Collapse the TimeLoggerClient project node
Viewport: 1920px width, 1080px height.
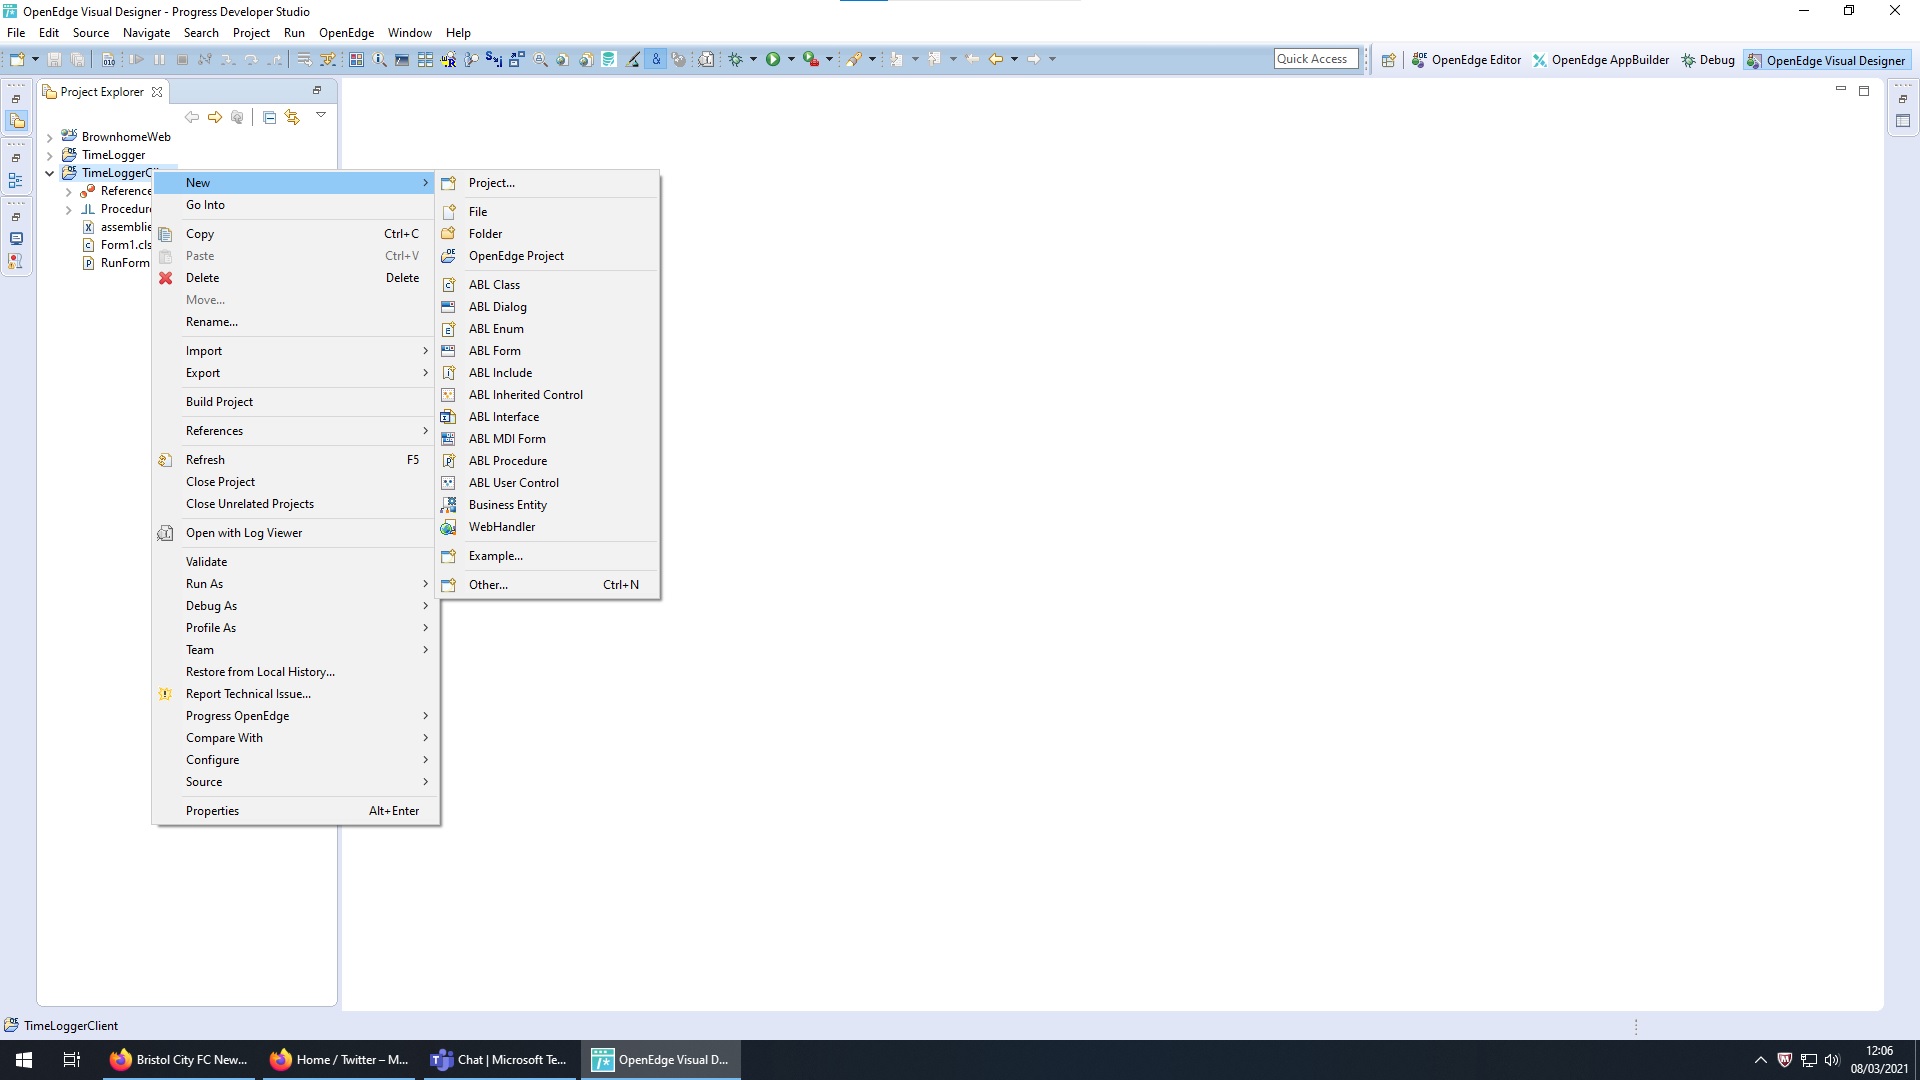point(49,172)
